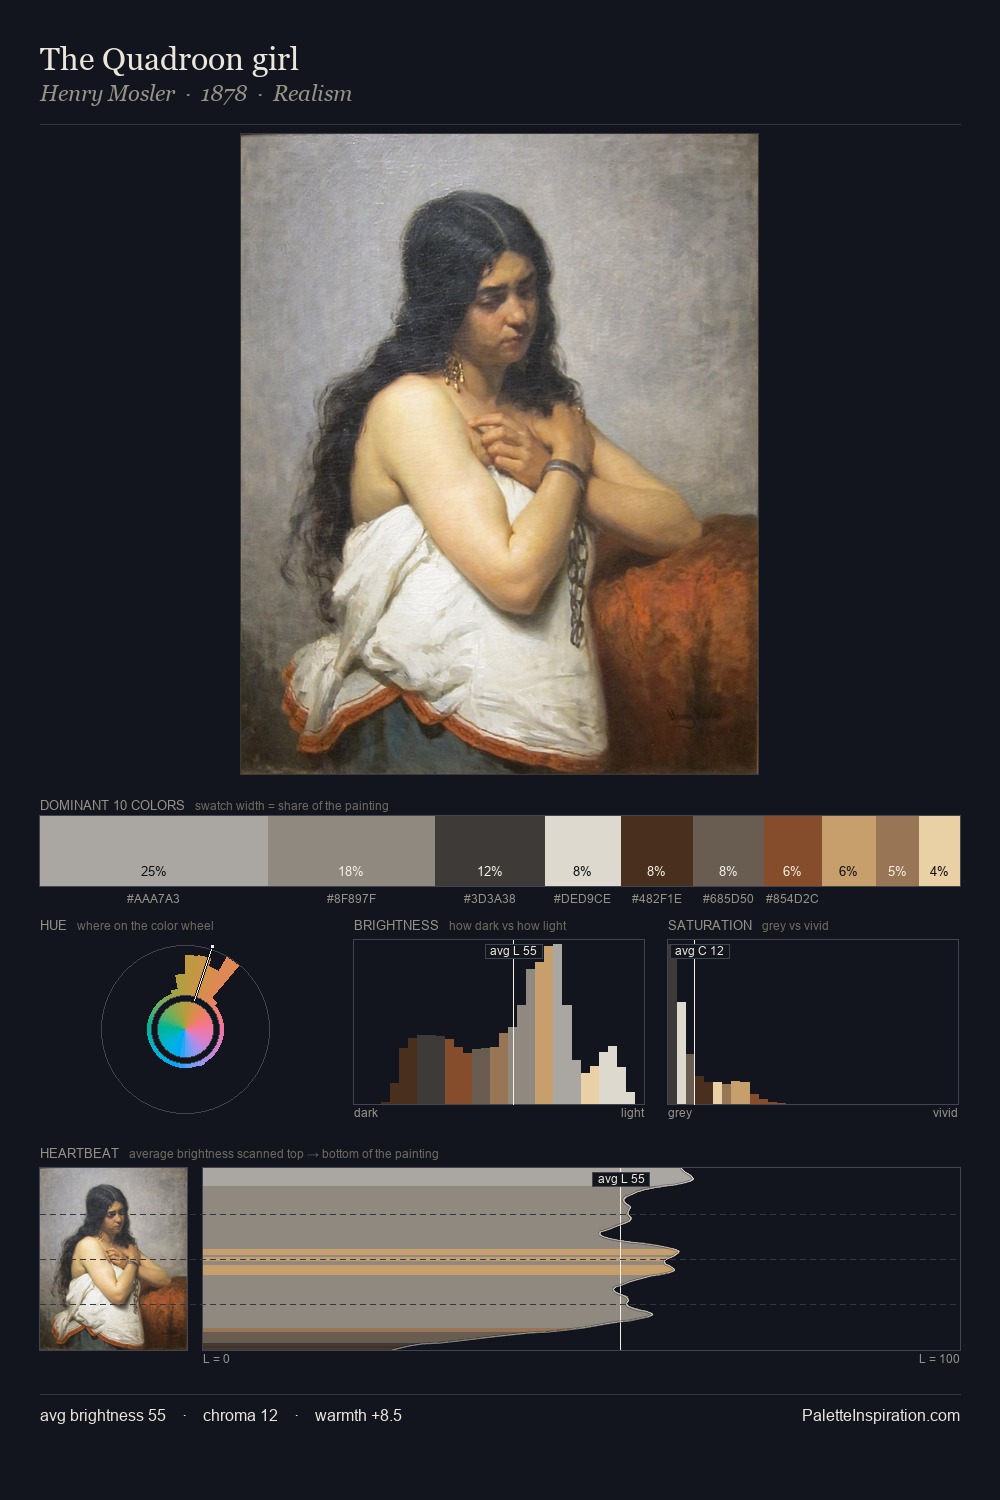Click the 'Realism' style label
This screenshot has height=1500, width=1000.
point(312,94)
